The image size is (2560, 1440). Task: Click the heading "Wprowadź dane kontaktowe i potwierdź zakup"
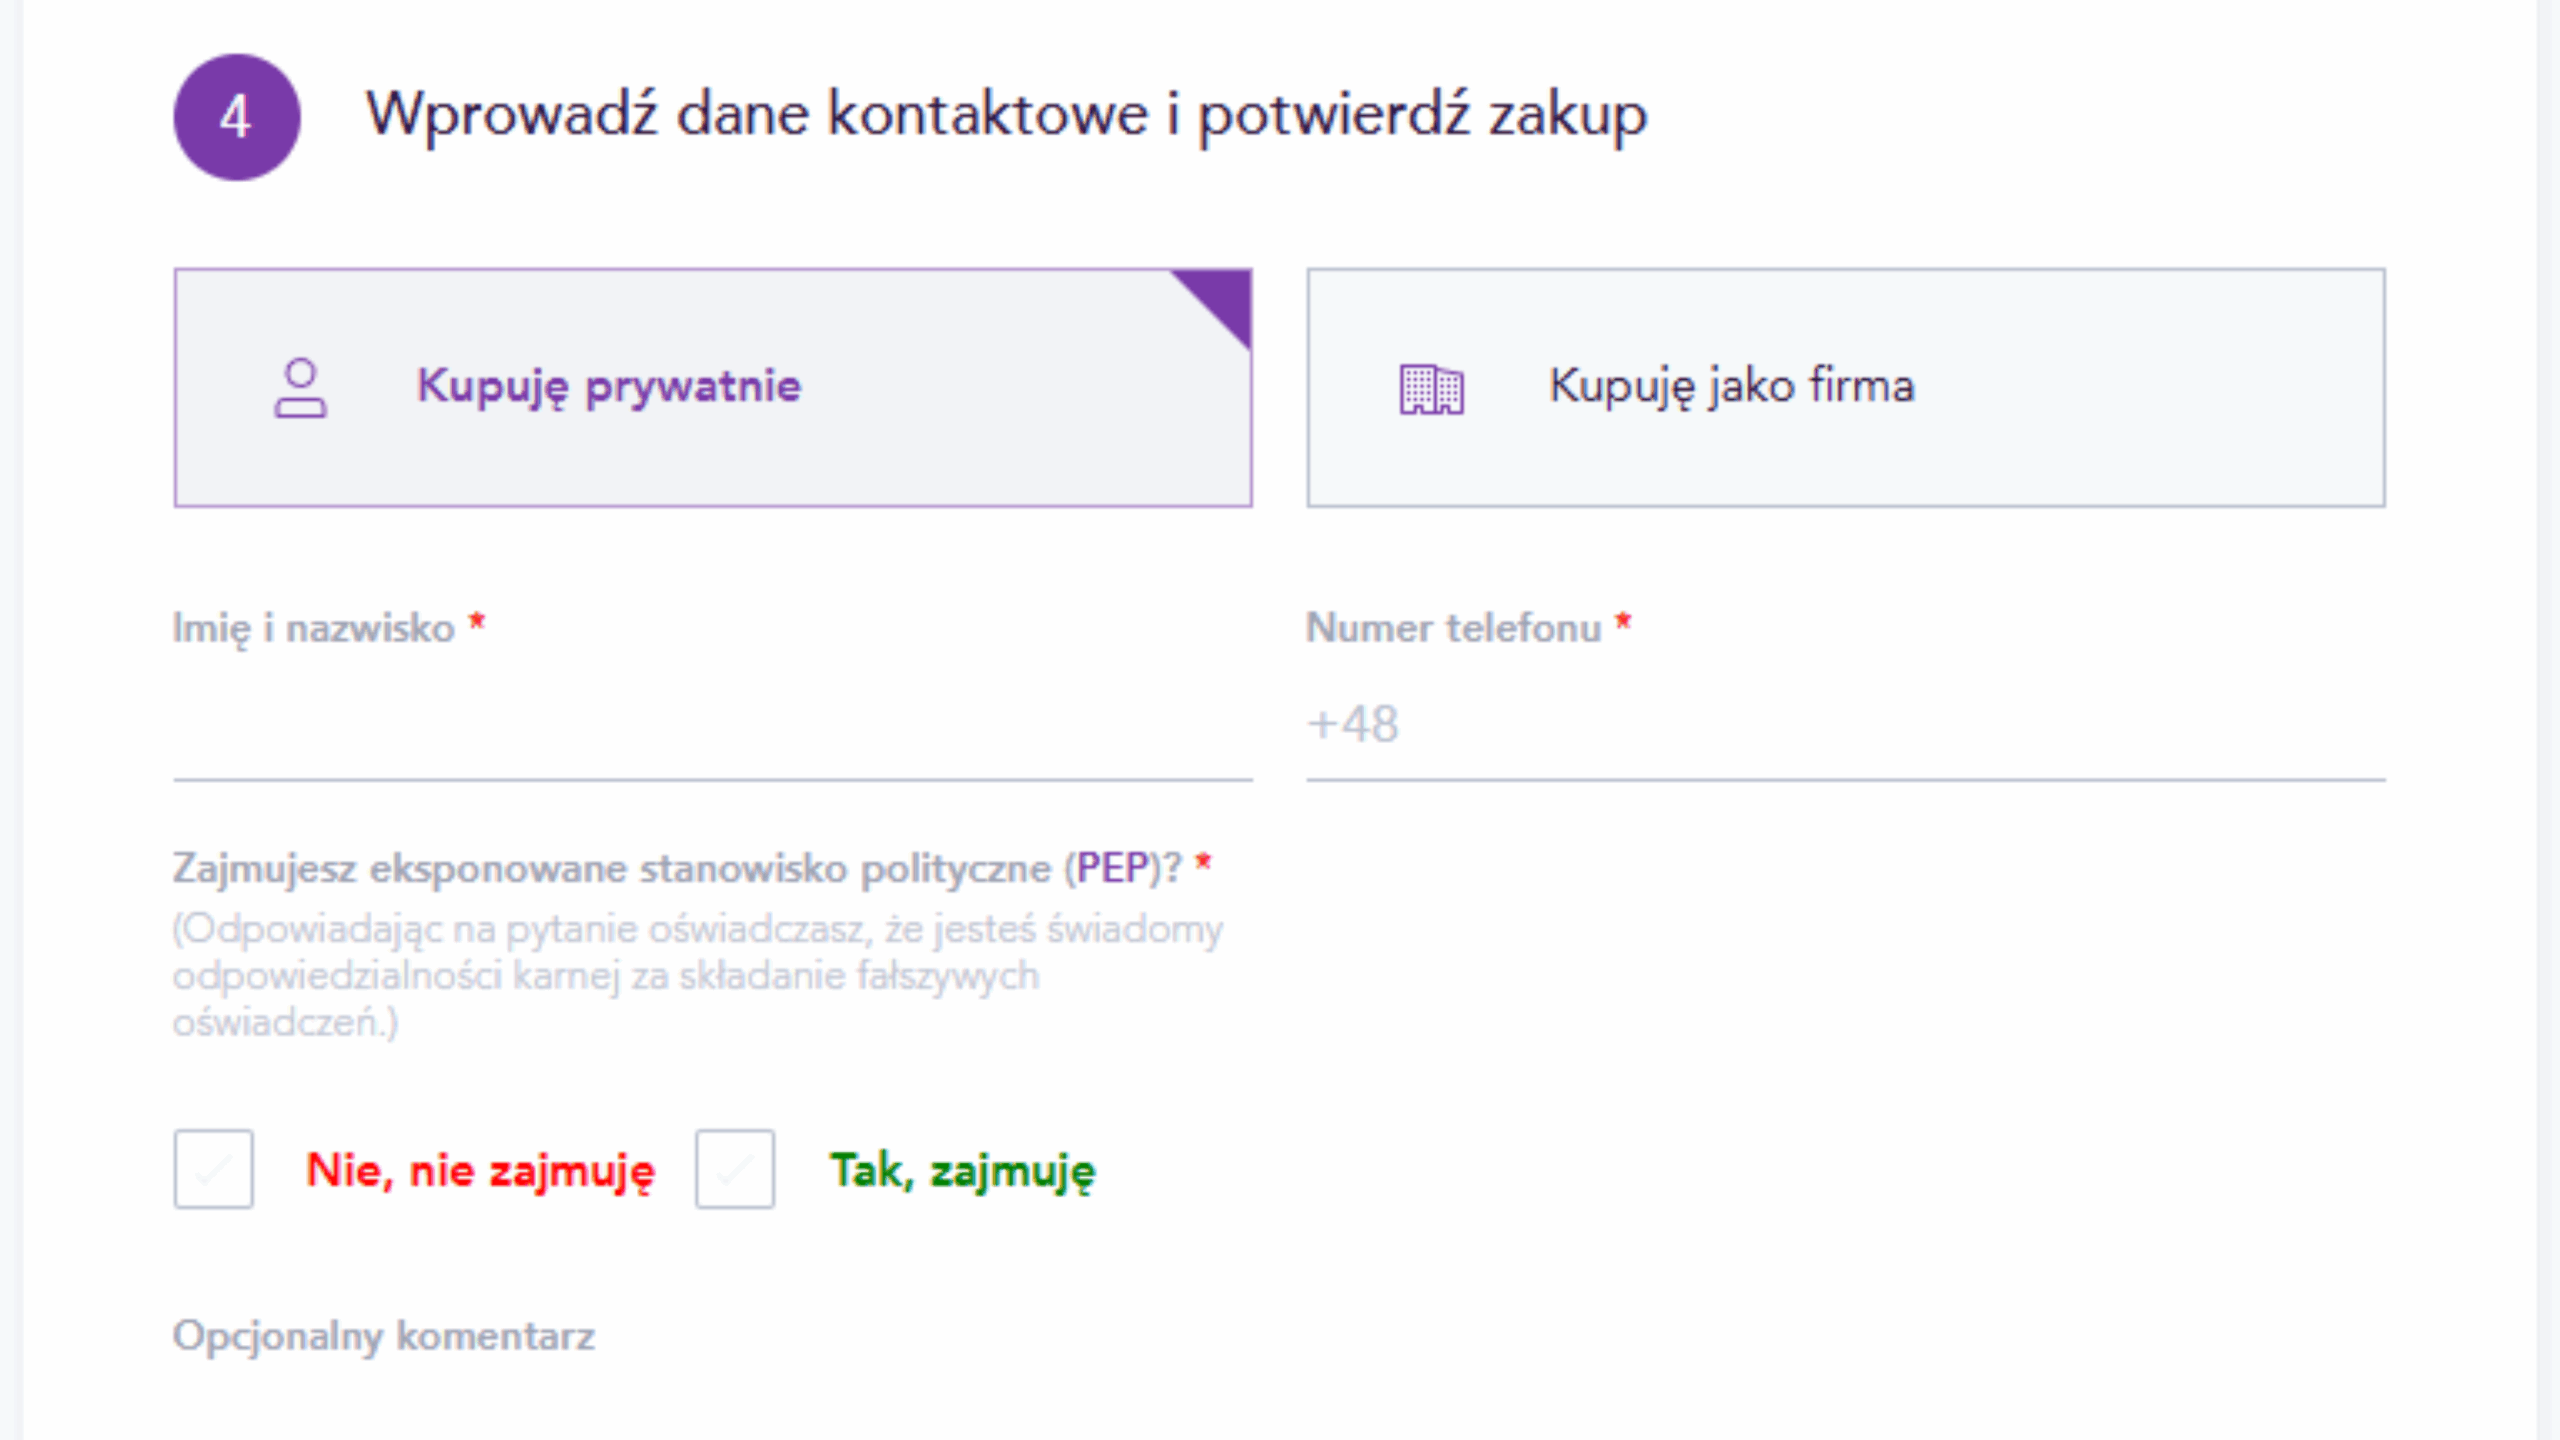pos(1005,115)
